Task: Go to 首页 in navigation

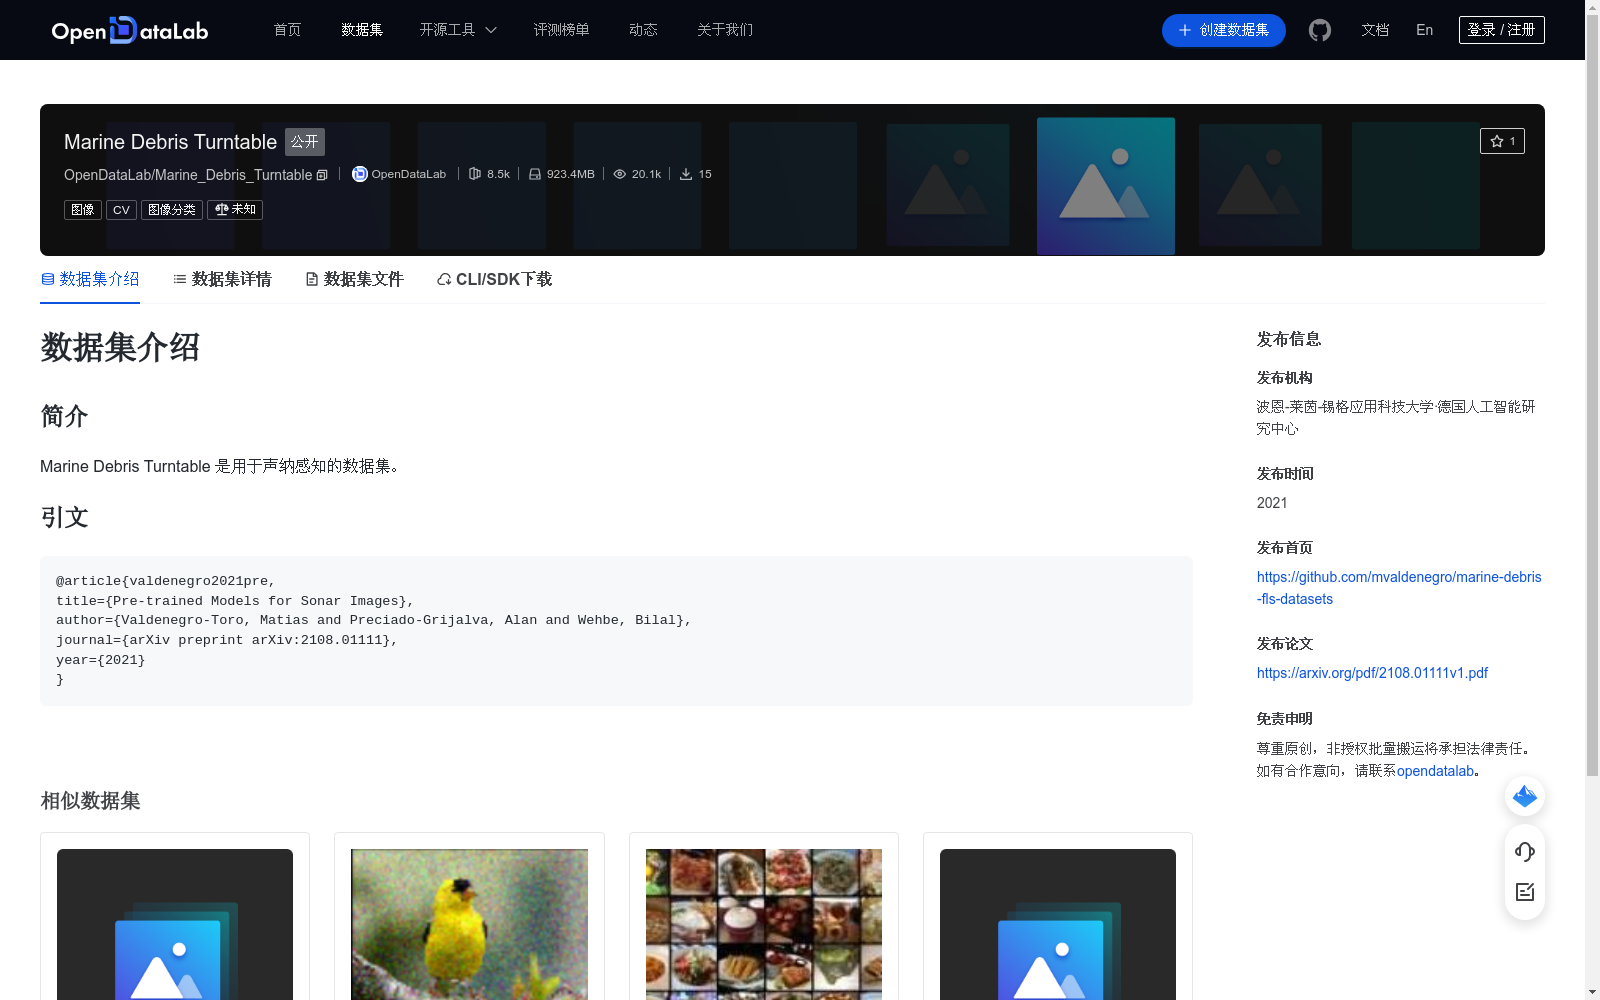Action: pyautogui.click(x=287, y=30)
